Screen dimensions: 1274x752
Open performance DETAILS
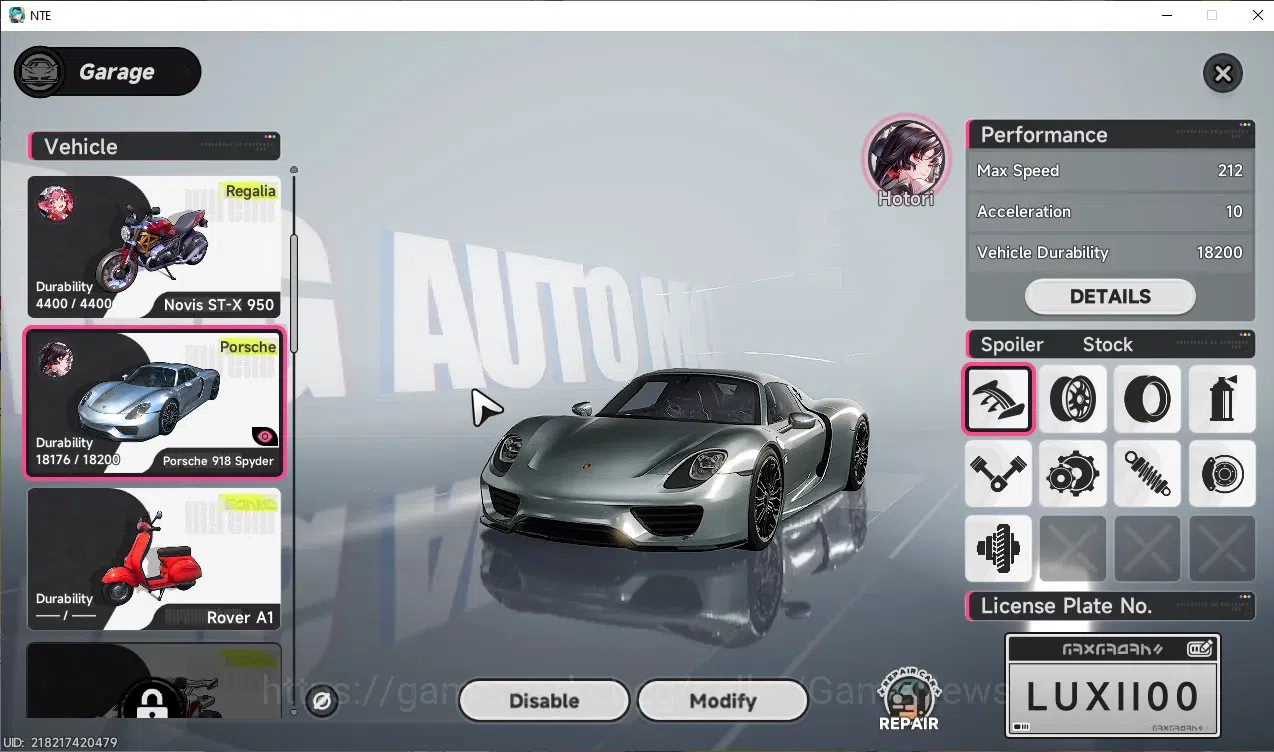point(1110,296)
